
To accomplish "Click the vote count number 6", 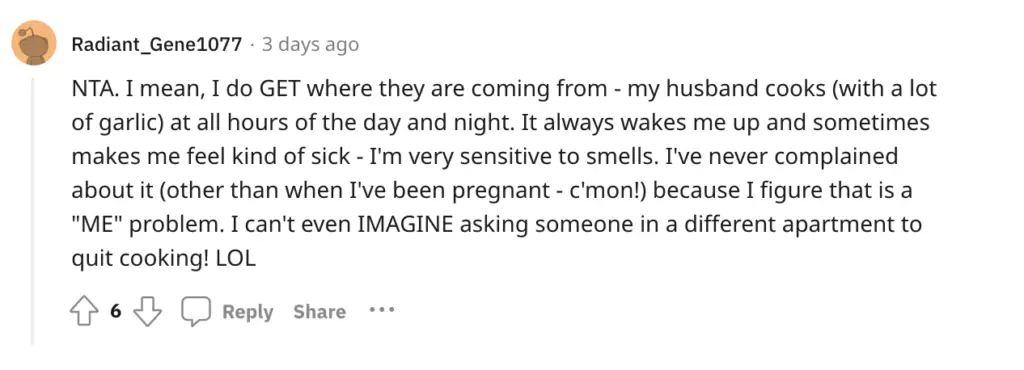I will pyautogui.click(x=115, y=312).
